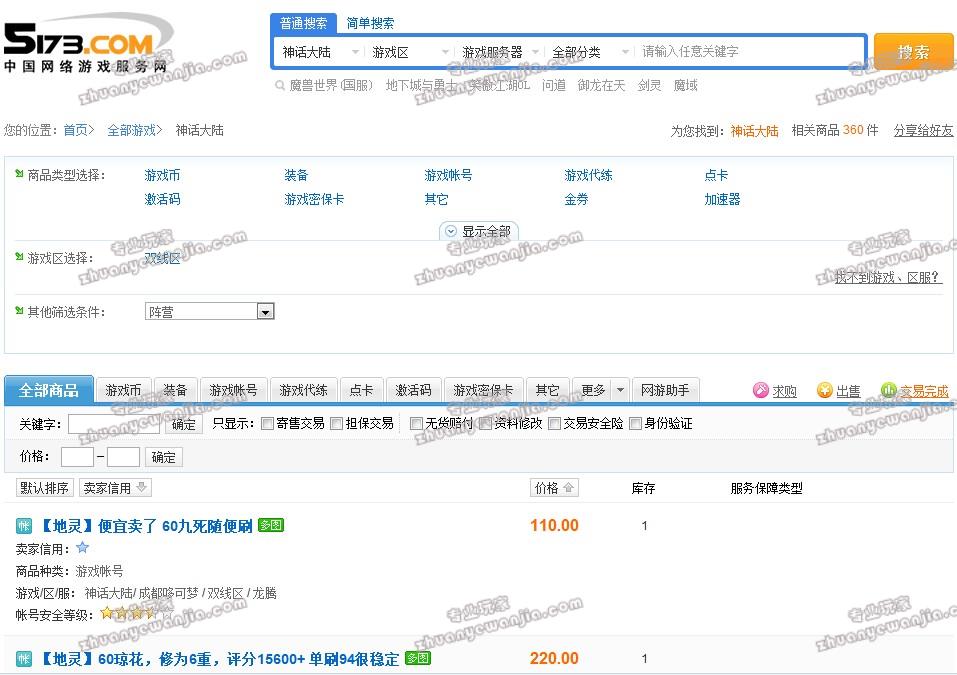Click 分享给好友 link
Screen dimensions: 957x675
tap(923, 130)
